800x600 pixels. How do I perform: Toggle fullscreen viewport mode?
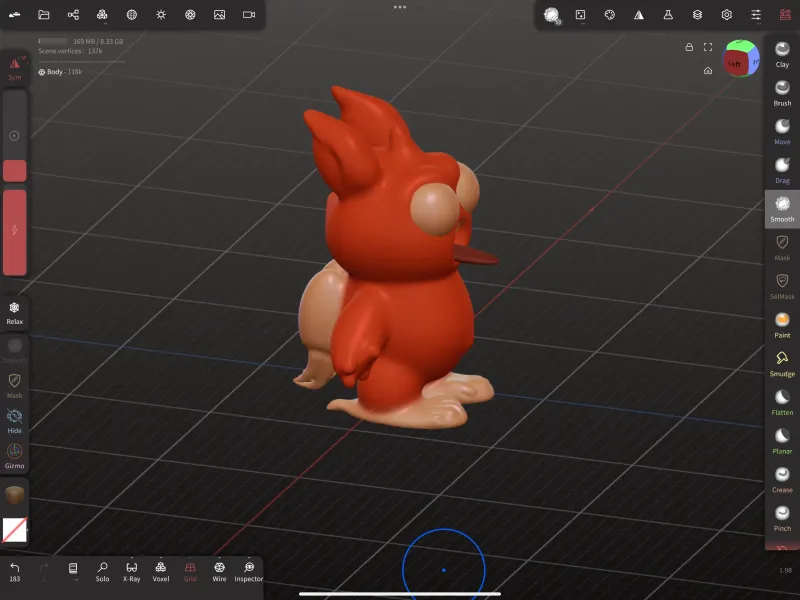pyautogui.click(x=708, y=47)
